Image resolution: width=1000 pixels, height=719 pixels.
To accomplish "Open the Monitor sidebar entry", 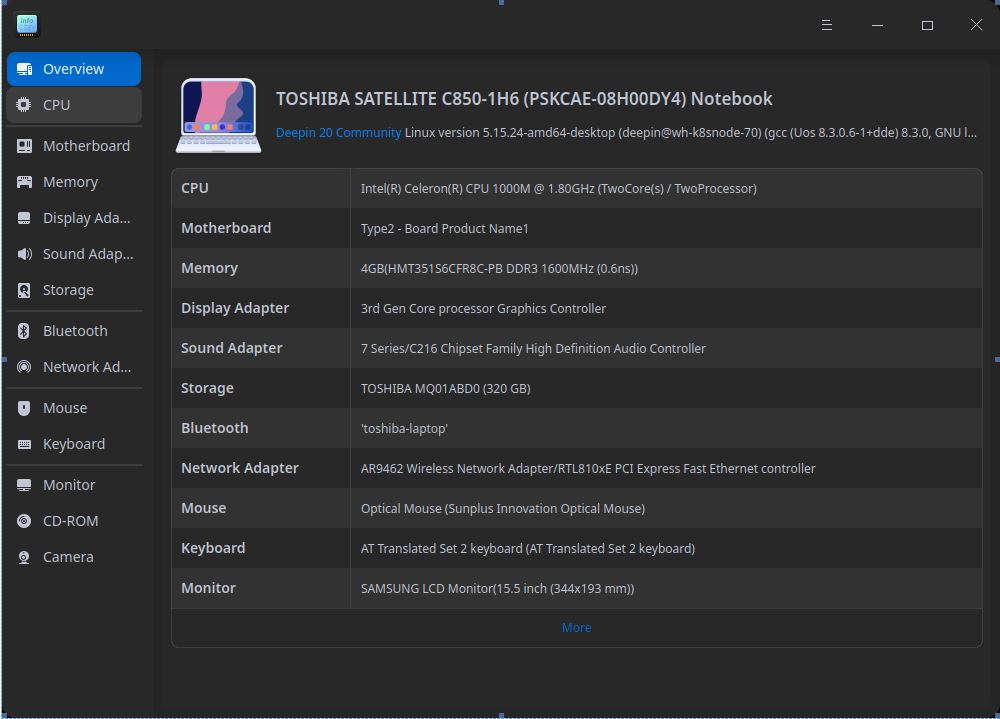I will (x=74, y=485).
